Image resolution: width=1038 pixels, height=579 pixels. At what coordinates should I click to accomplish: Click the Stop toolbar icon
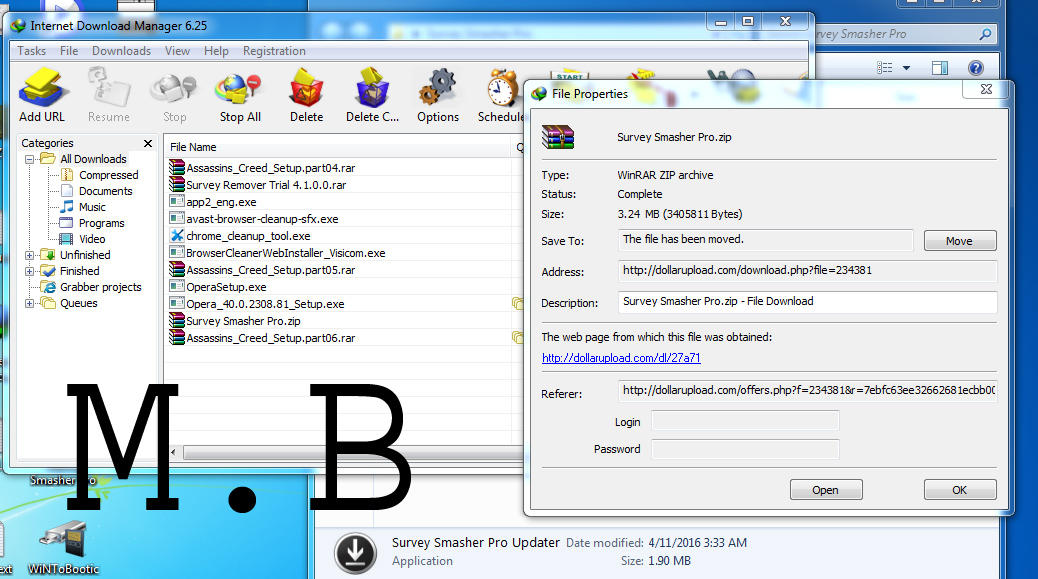(173, 89)
